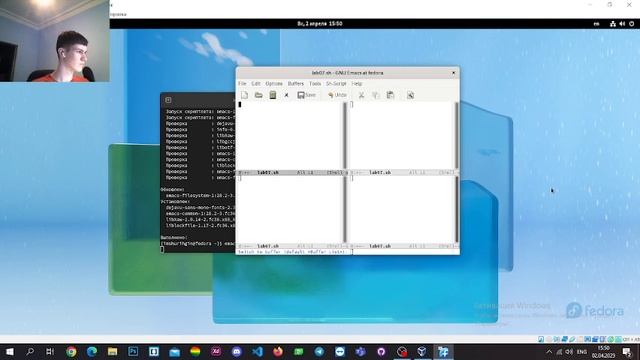
Task: Click the Paste clipboard icon in Emacs
Action: (390, 95)
